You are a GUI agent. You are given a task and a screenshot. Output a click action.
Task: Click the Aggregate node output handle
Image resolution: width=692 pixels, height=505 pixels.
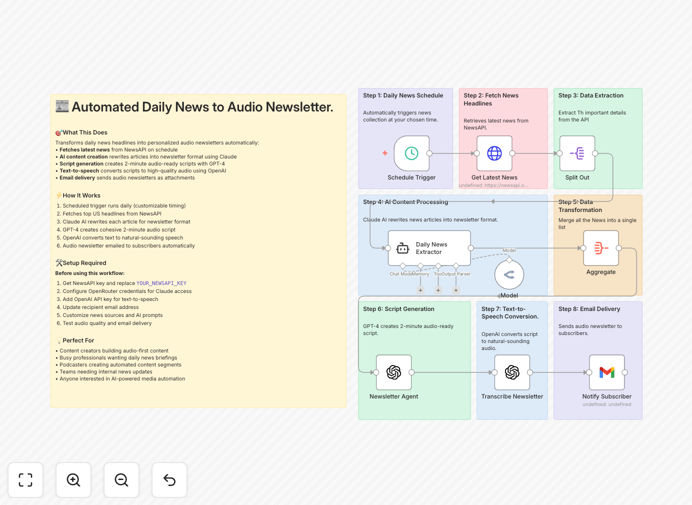pos(619,248)
